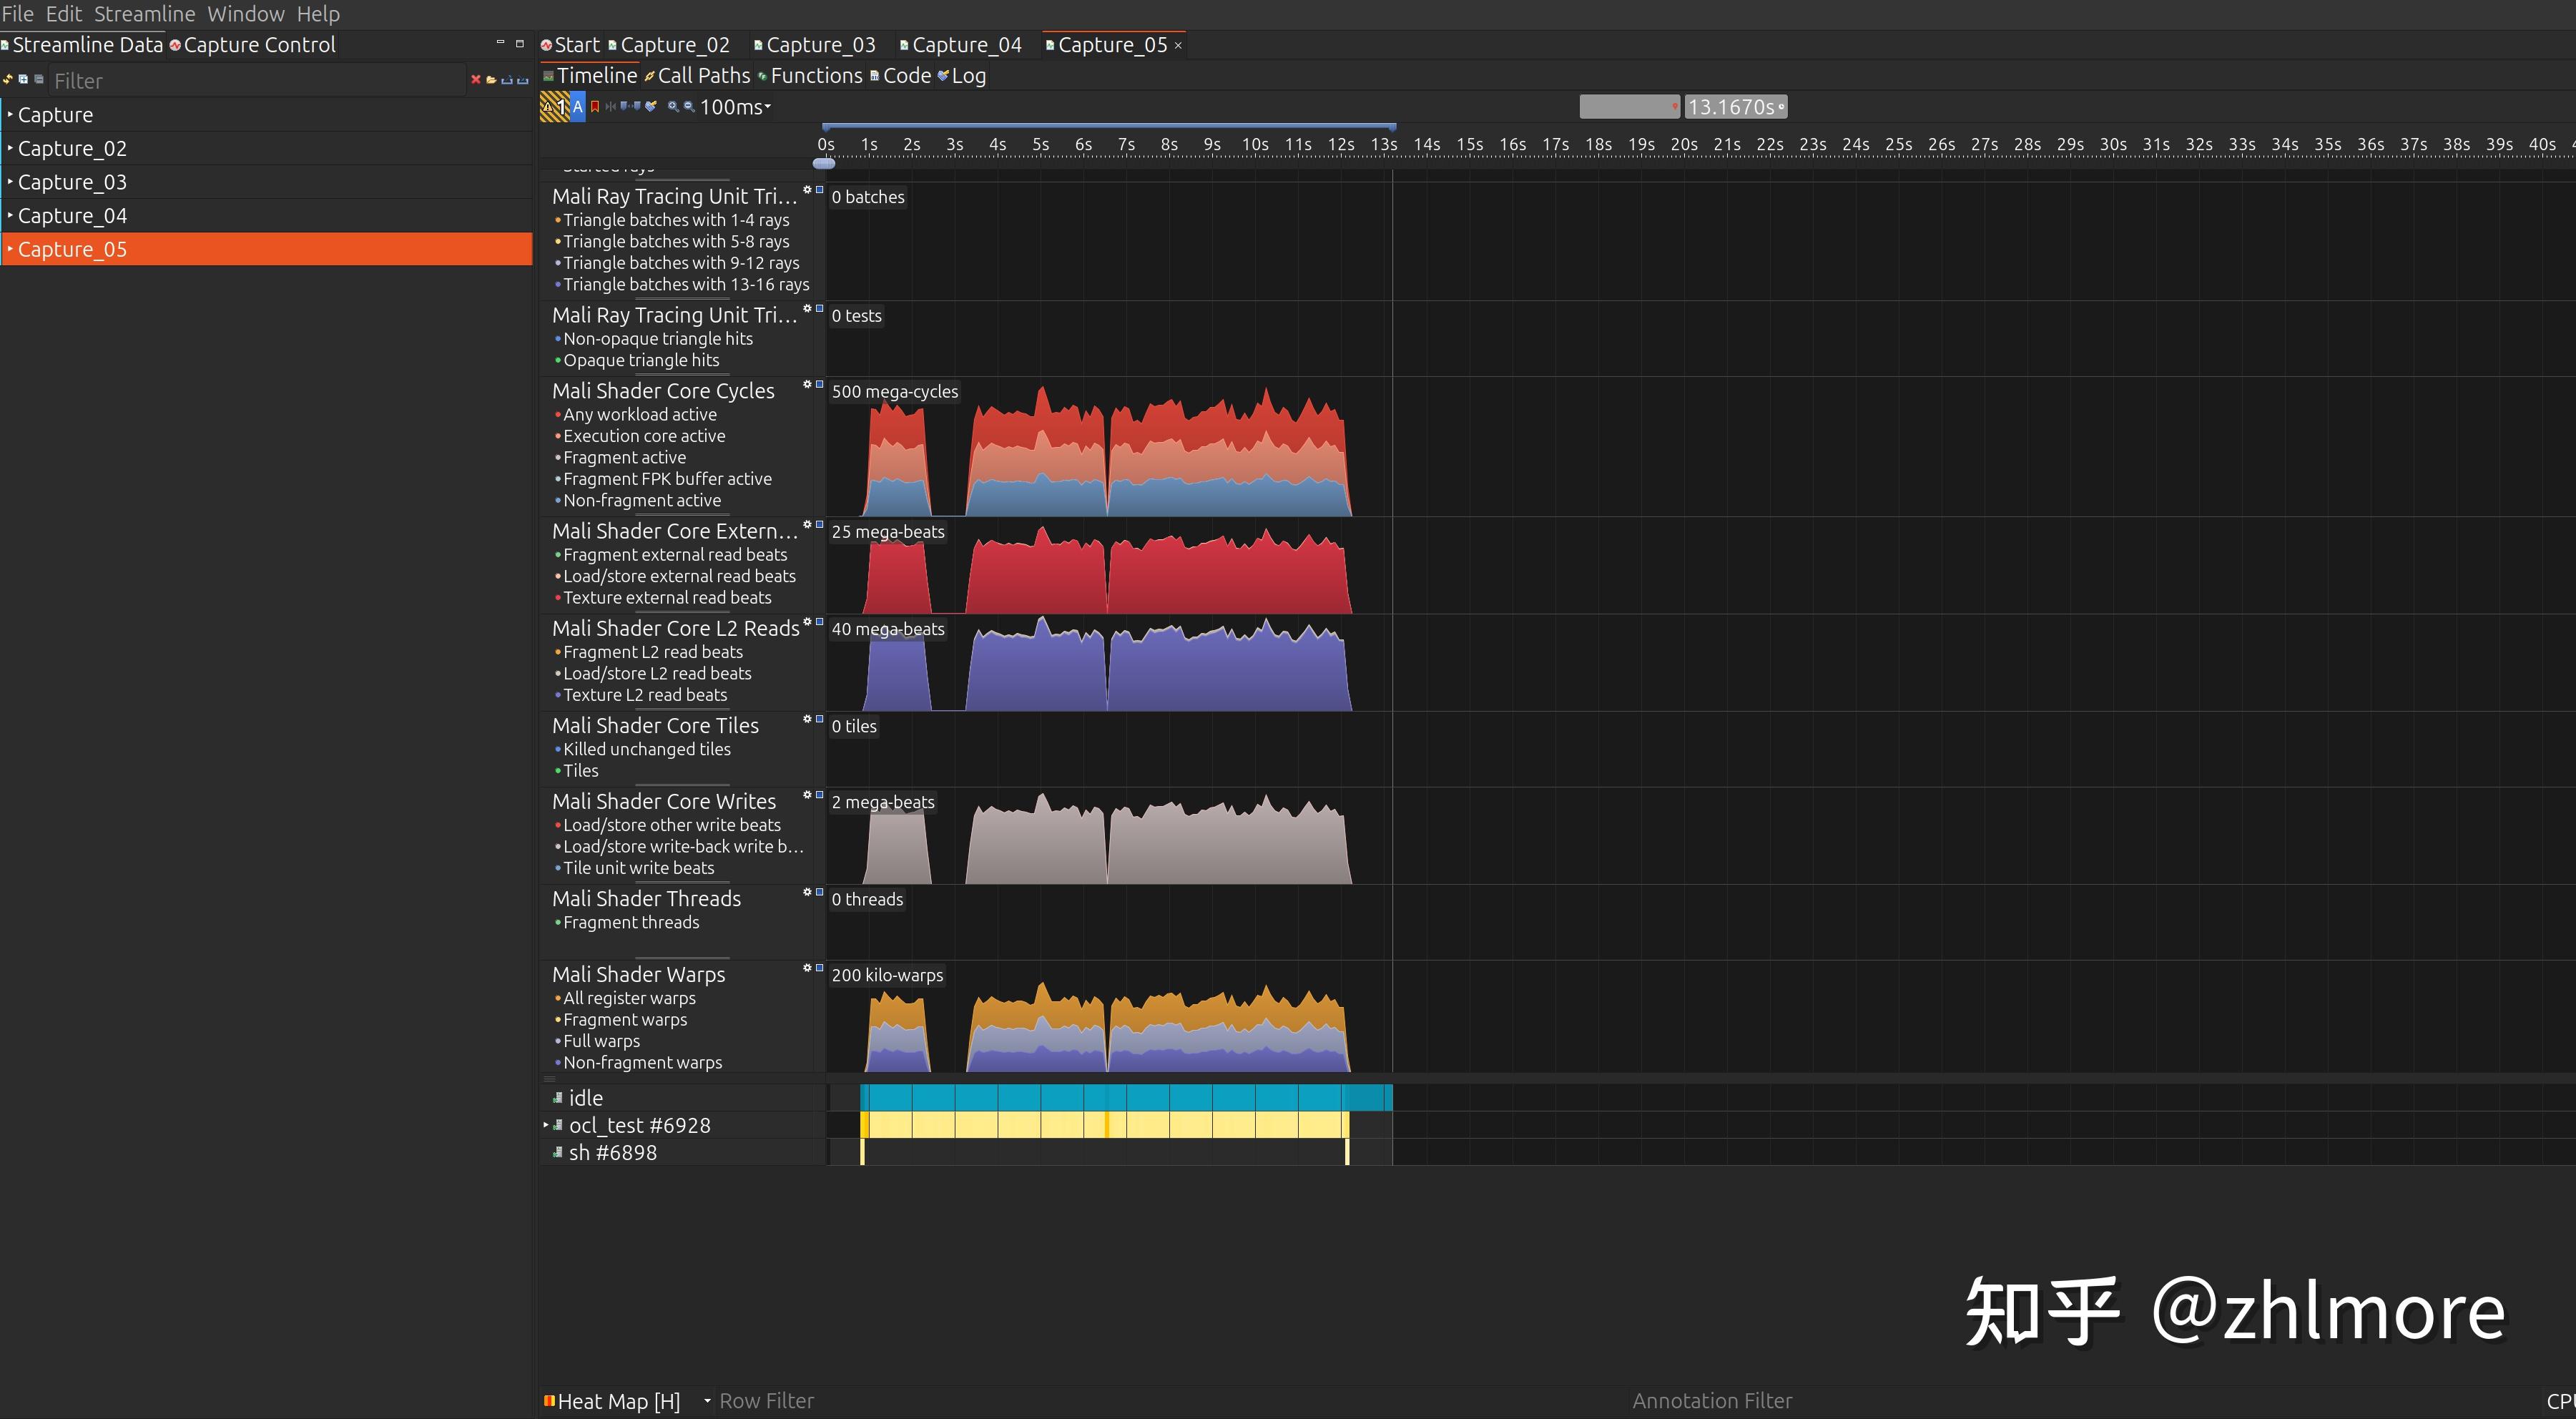The width and height of the screenshot is (2576, 1419).
Task: Expand the ocl_test #6928 process row
Action: [x=546, y=1125]
